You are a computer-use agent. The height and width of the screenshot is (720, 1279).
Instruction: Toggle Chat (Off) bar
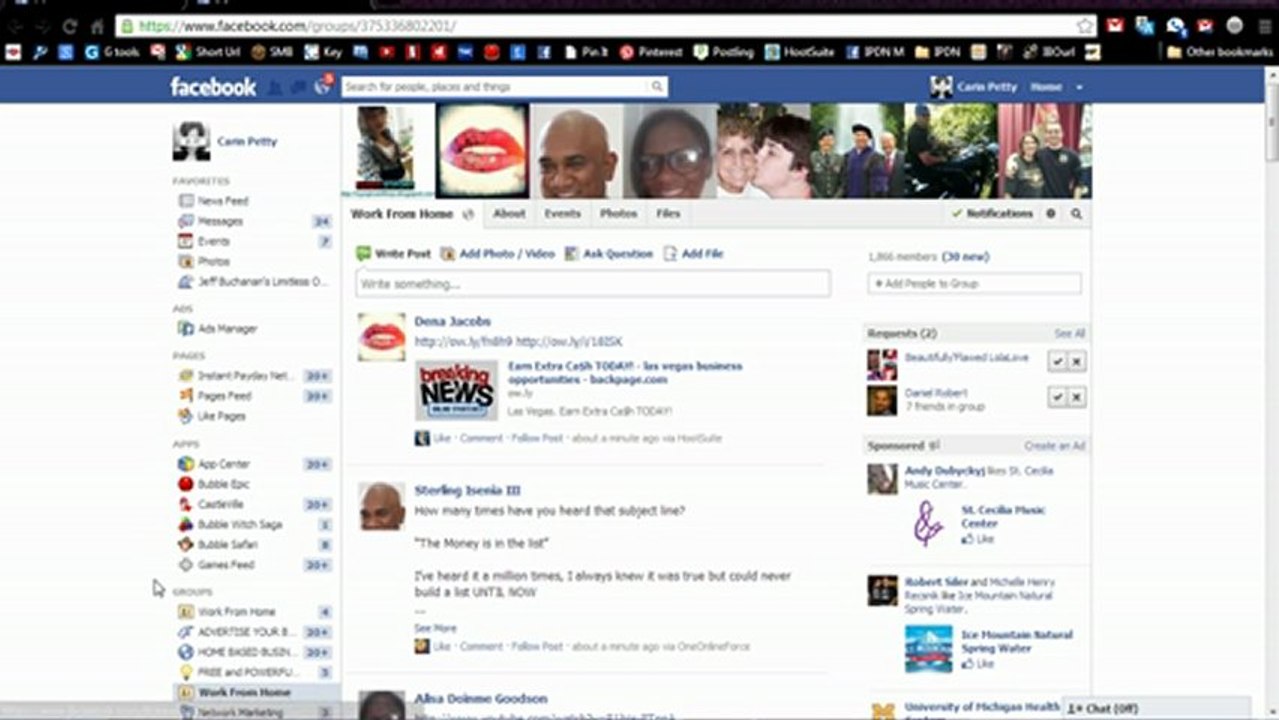(1157, 708)
